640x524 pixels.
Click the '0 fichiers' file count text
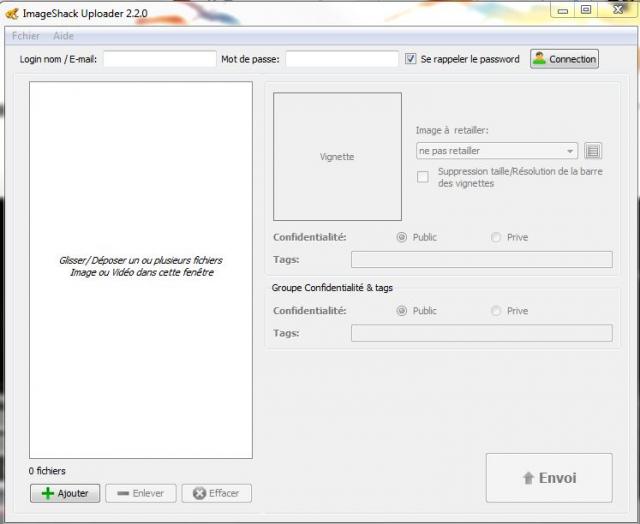(47, 471)
